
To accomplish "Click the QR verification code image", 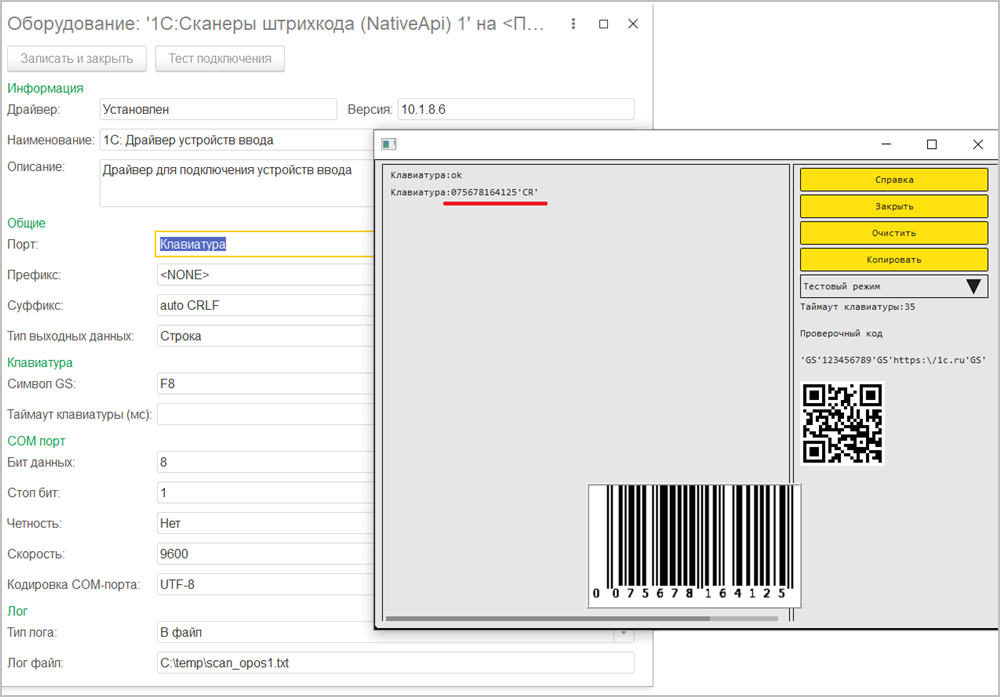I will point(843,423).
